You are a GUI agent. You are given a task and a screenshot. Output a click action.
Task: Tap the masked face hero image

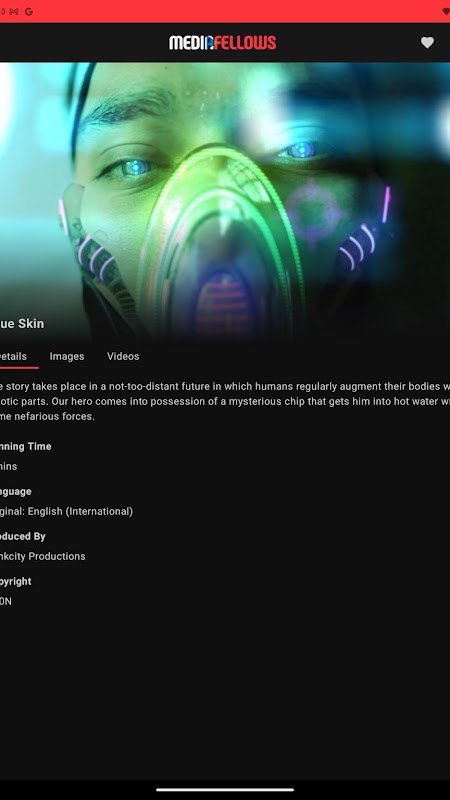tap(225, 202)
